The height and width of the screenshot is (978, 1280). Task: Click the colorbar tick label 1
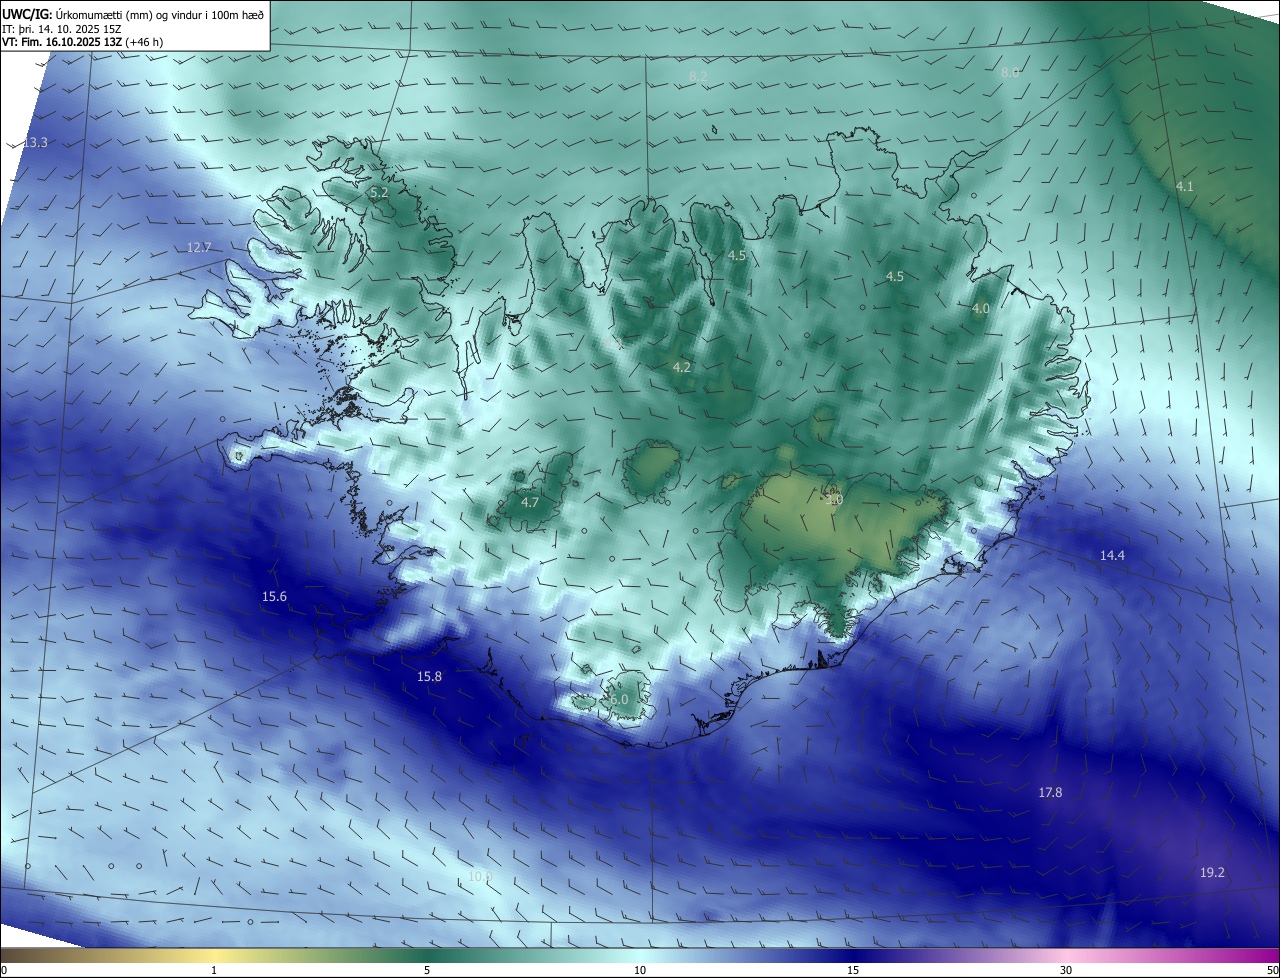(214, 970)
